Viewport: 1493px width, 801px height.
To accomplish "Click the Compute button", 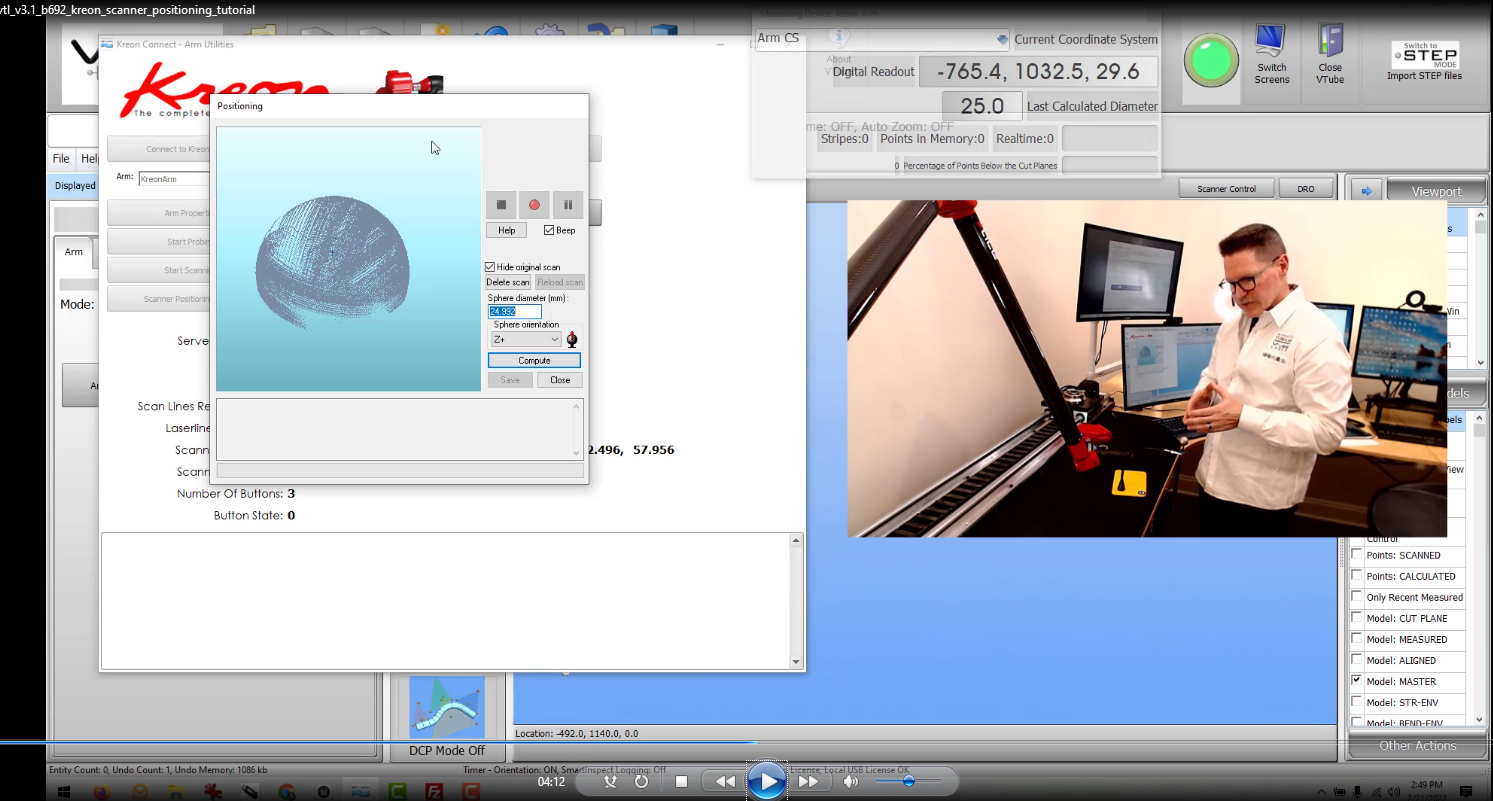I will pyautogui.click(x=534, y=360).
